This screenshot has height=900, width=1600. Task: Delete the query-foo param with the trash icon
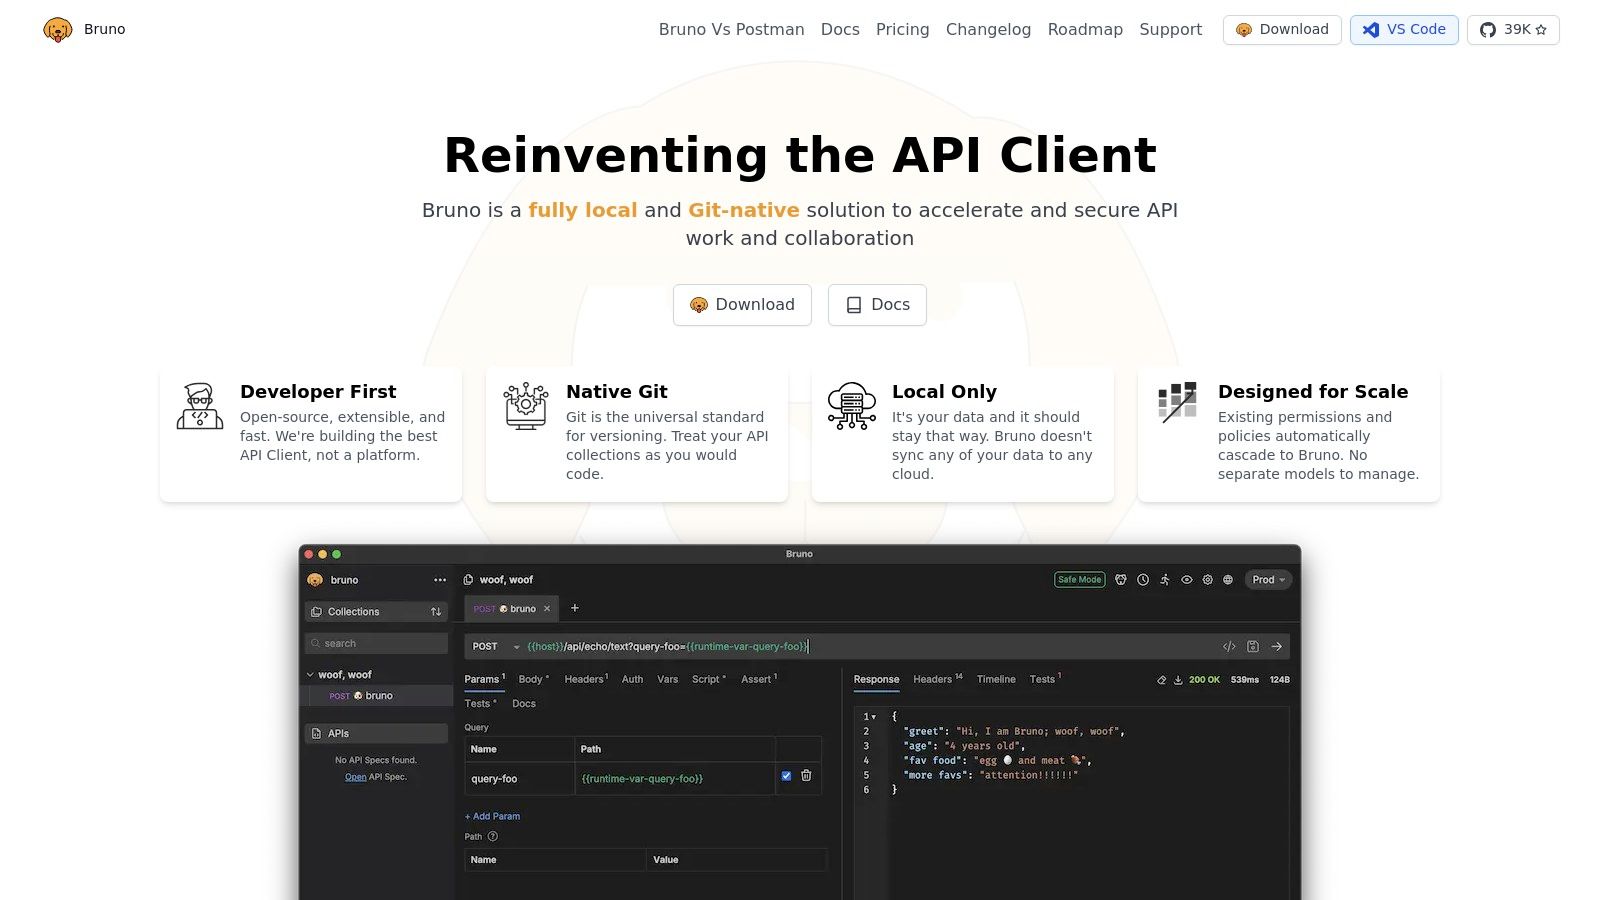tap(806, 776)
